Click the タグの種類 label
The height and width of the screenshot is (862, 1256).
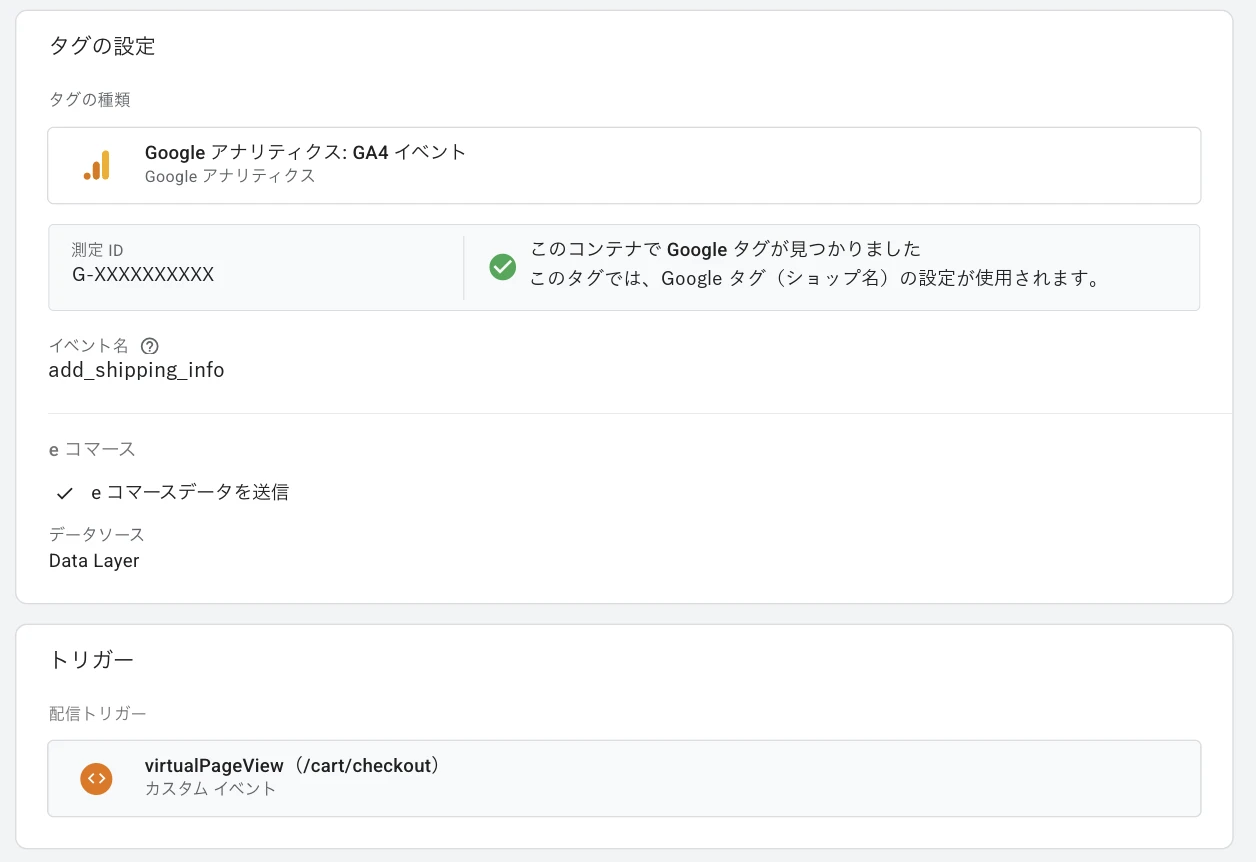90,100
